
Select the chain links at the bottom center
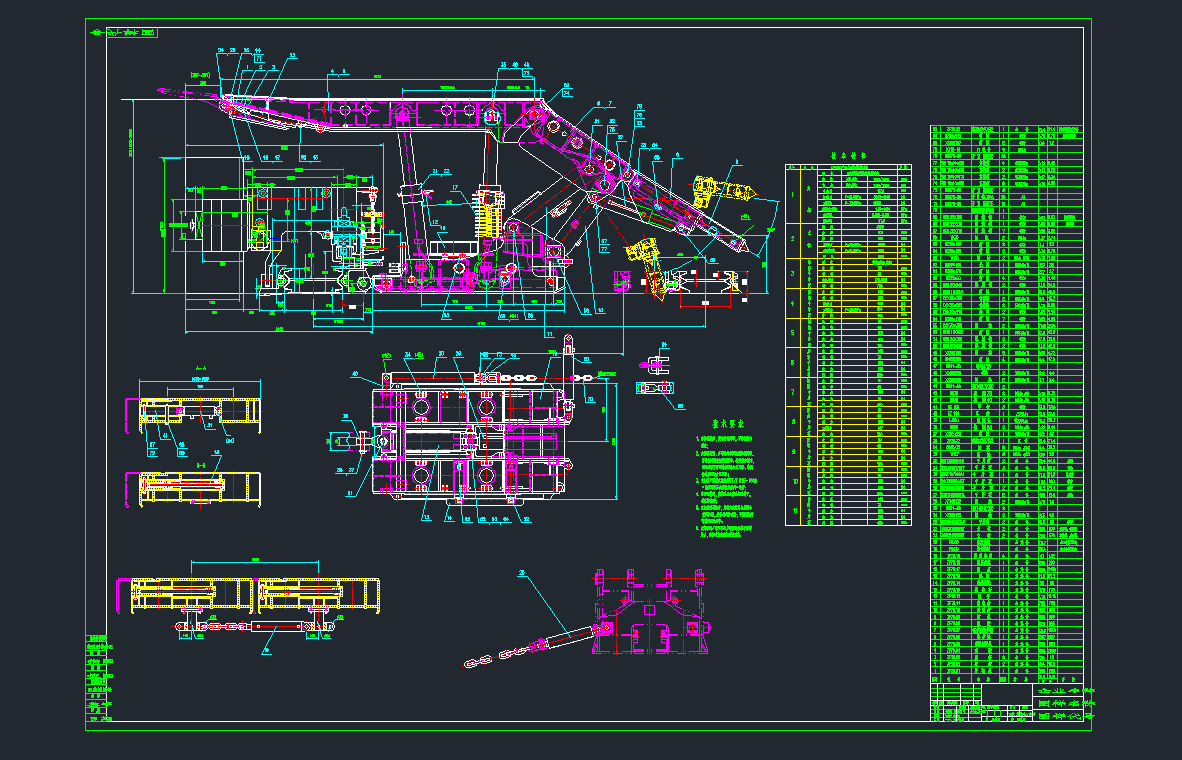(x=498, y=657)
